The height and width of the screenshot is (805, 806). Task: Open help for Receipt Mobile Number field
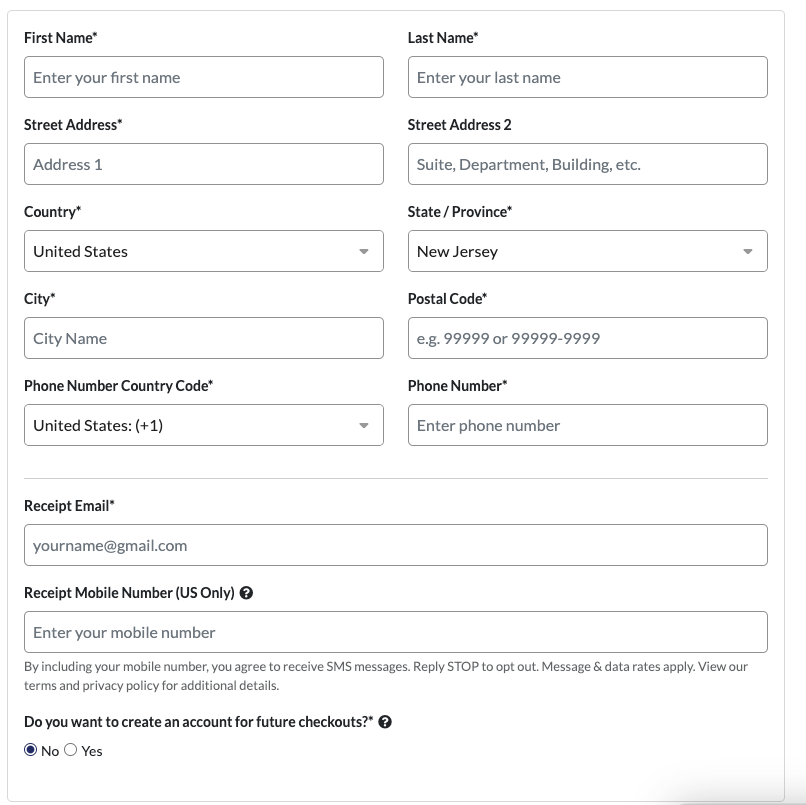(x=248, y=592)
